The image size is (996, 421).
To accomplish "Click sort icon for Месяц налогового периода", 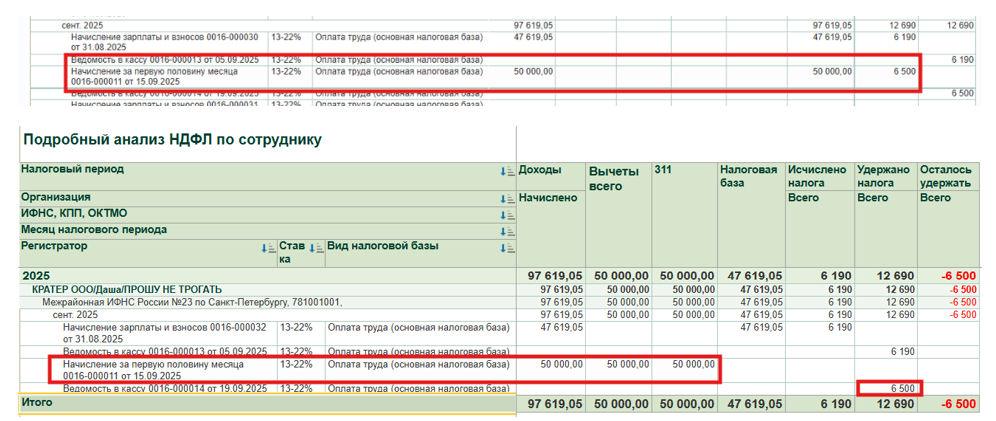I will [x=507, y=231].
